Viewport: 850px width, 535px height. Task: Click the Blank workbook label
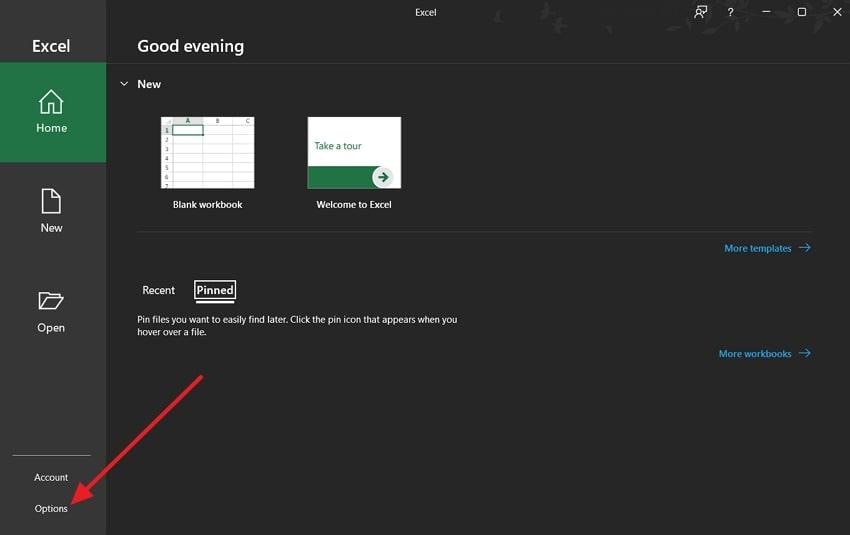tap(208, 204)
